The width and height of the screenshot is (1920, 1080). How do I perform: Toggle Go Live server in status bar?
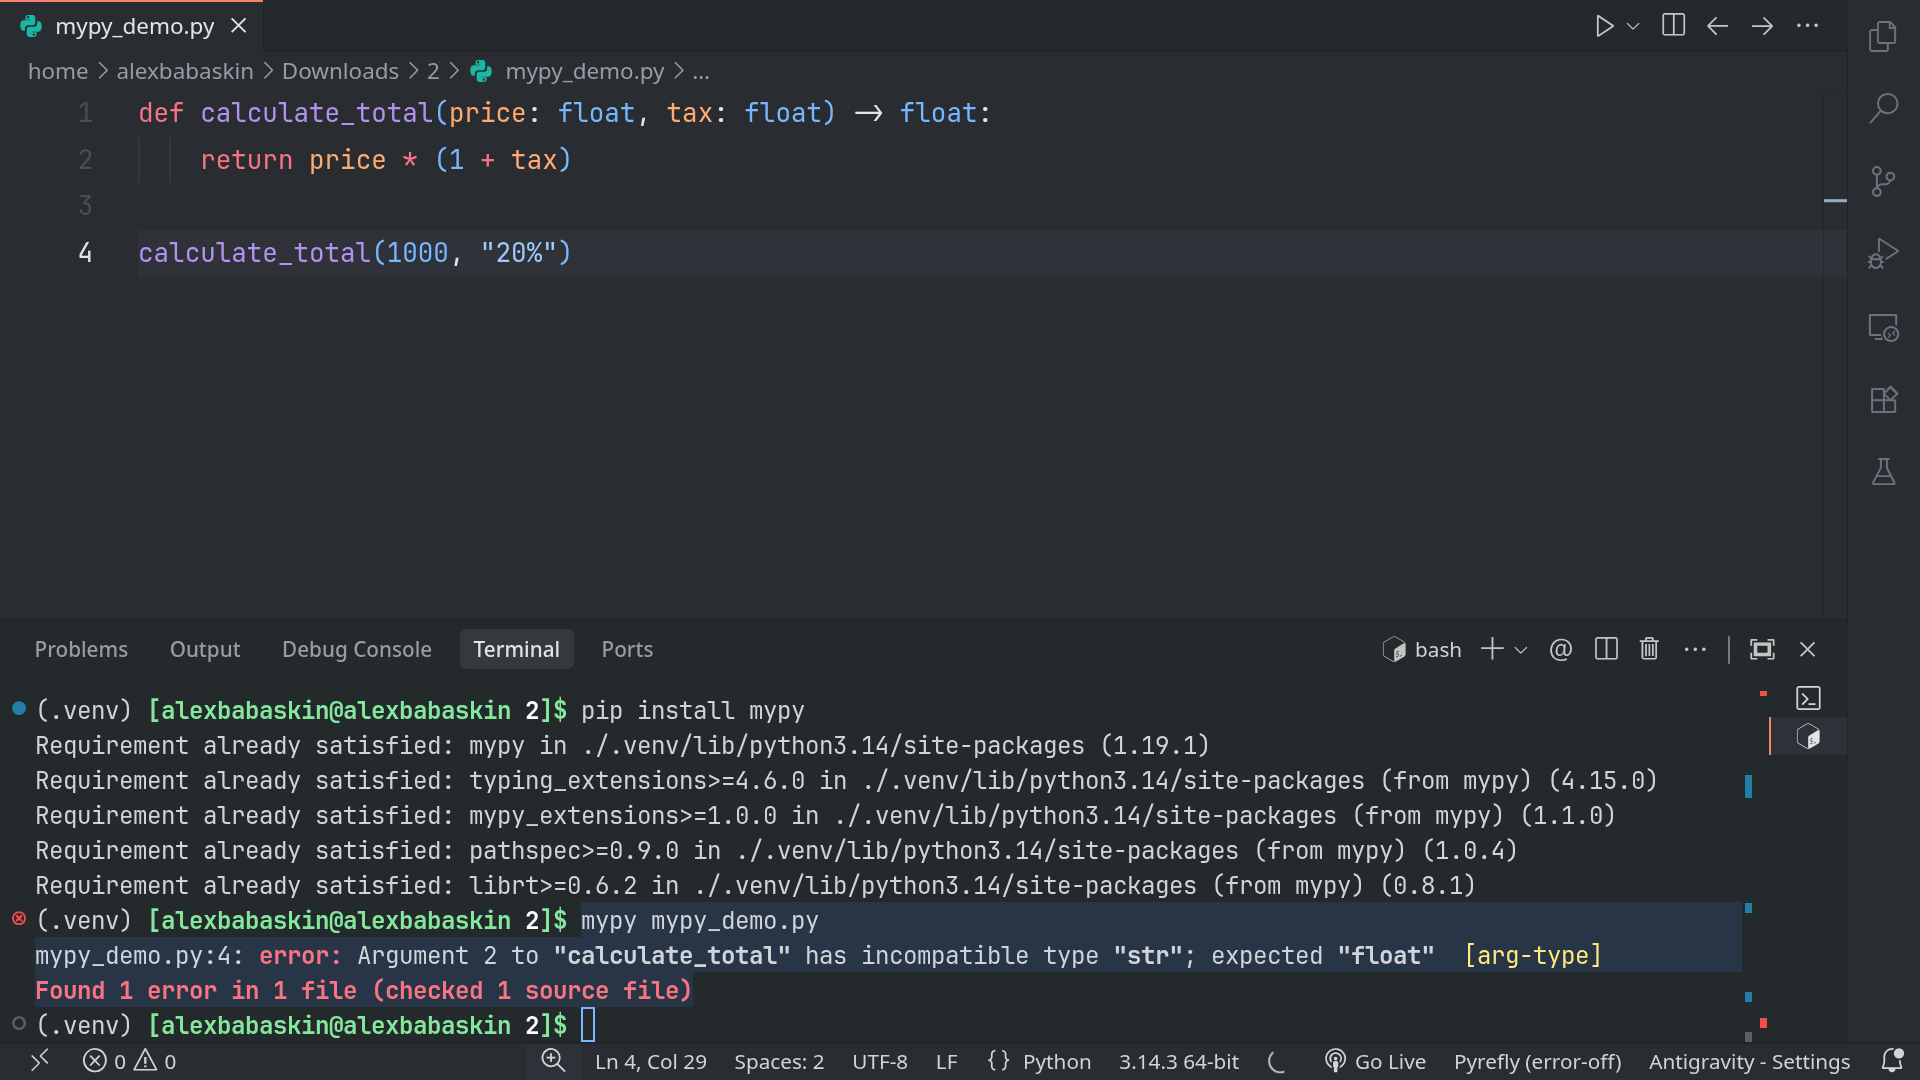pyautogui.click(x=1375, y=1061)
